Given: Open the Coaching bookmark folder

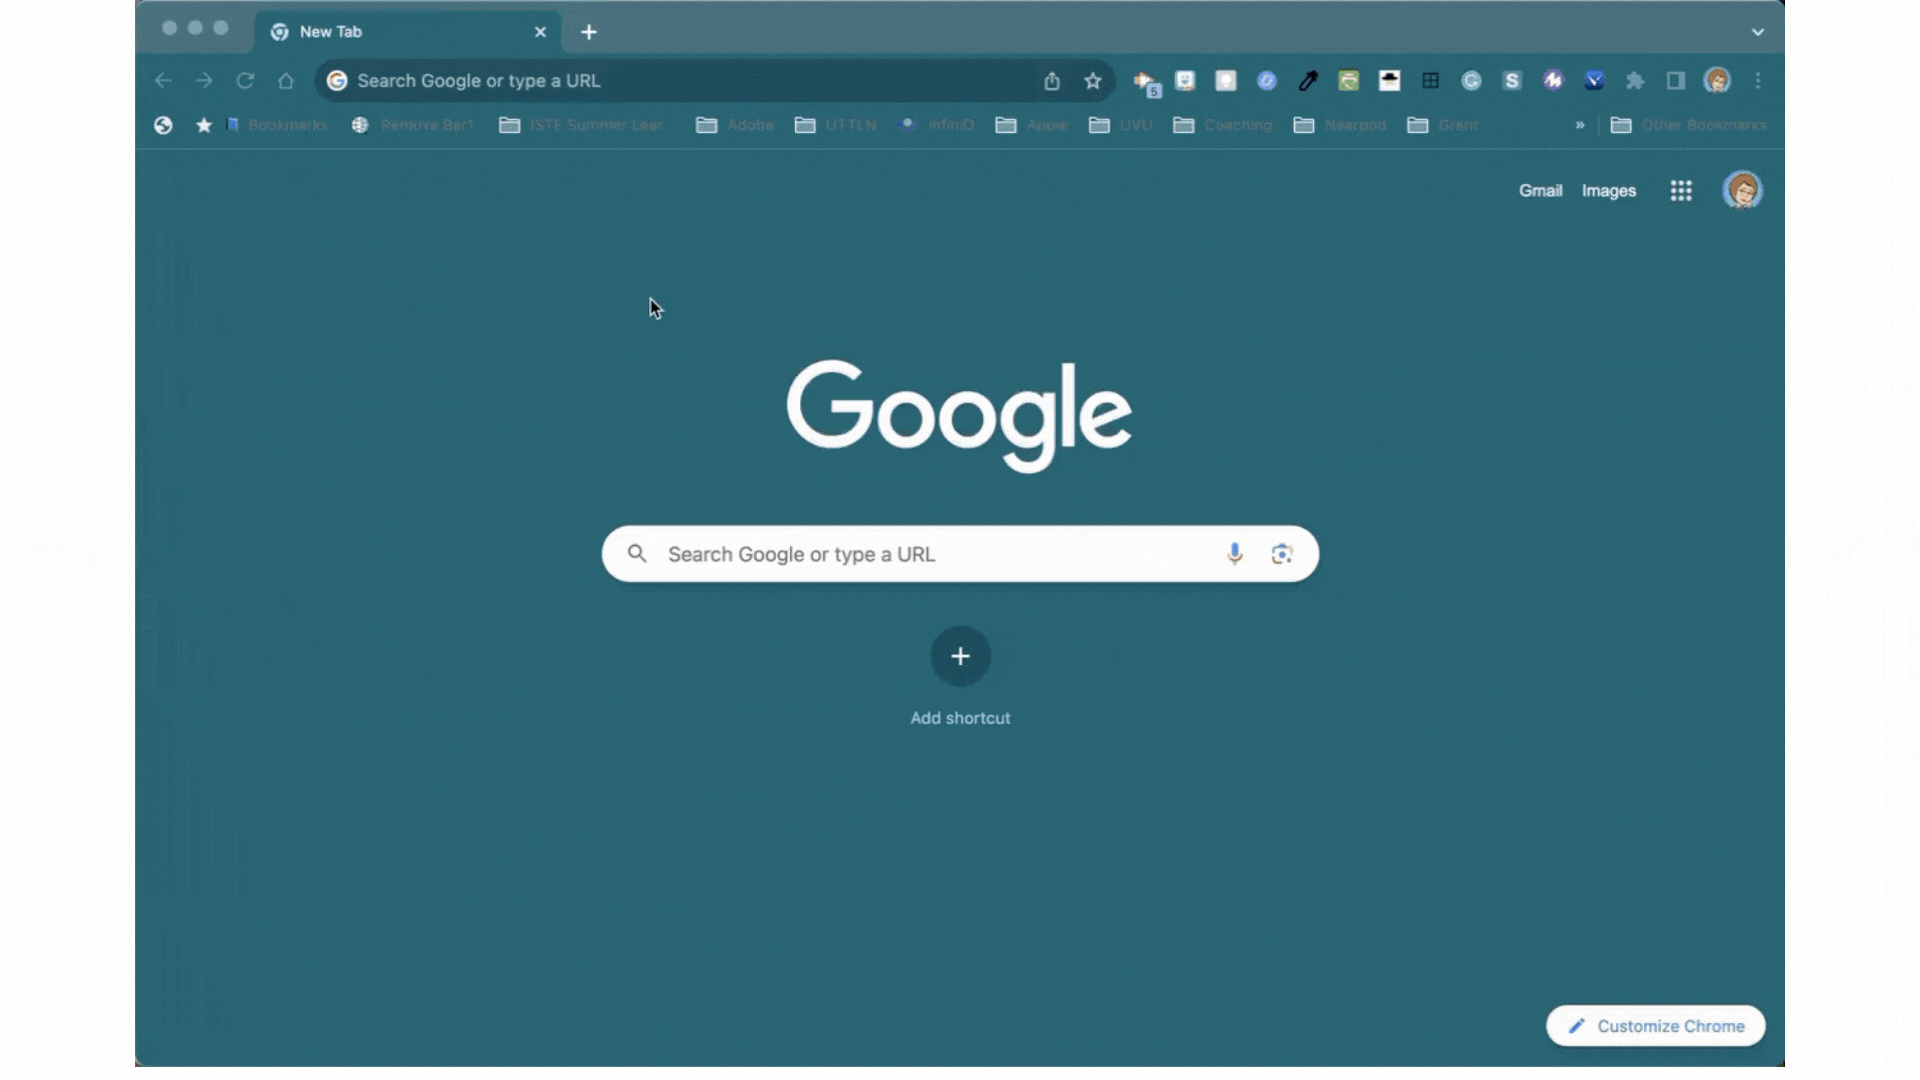Looking at the screenshot, I should click(x=1223, y=125).
